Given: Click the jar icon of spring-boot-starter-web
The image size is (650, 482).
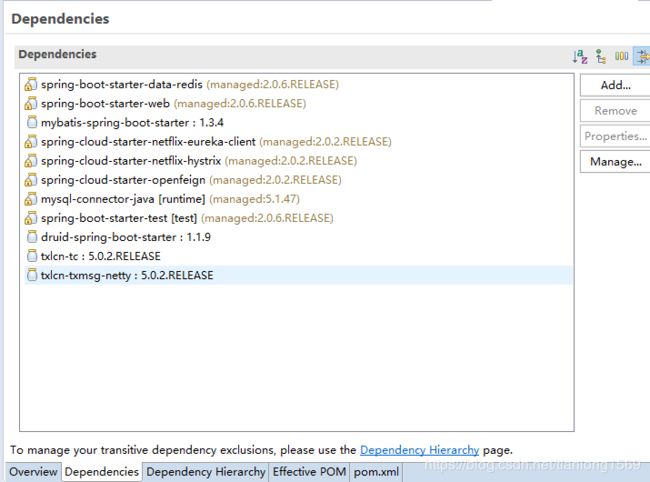Looking at the screenshot, I should (31, 103).
